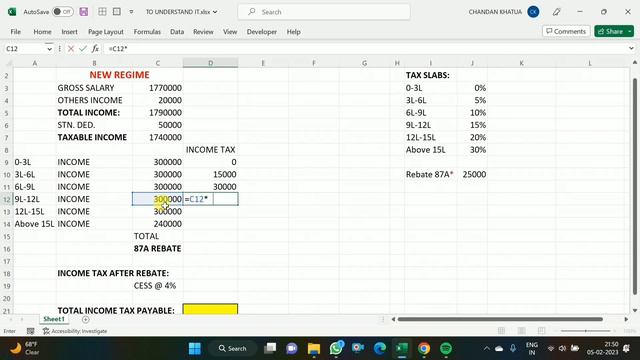The height and width of the screenshot is (360, 640).
Task: Click the pen Coming Soon icon
Action: pos(556,12)
